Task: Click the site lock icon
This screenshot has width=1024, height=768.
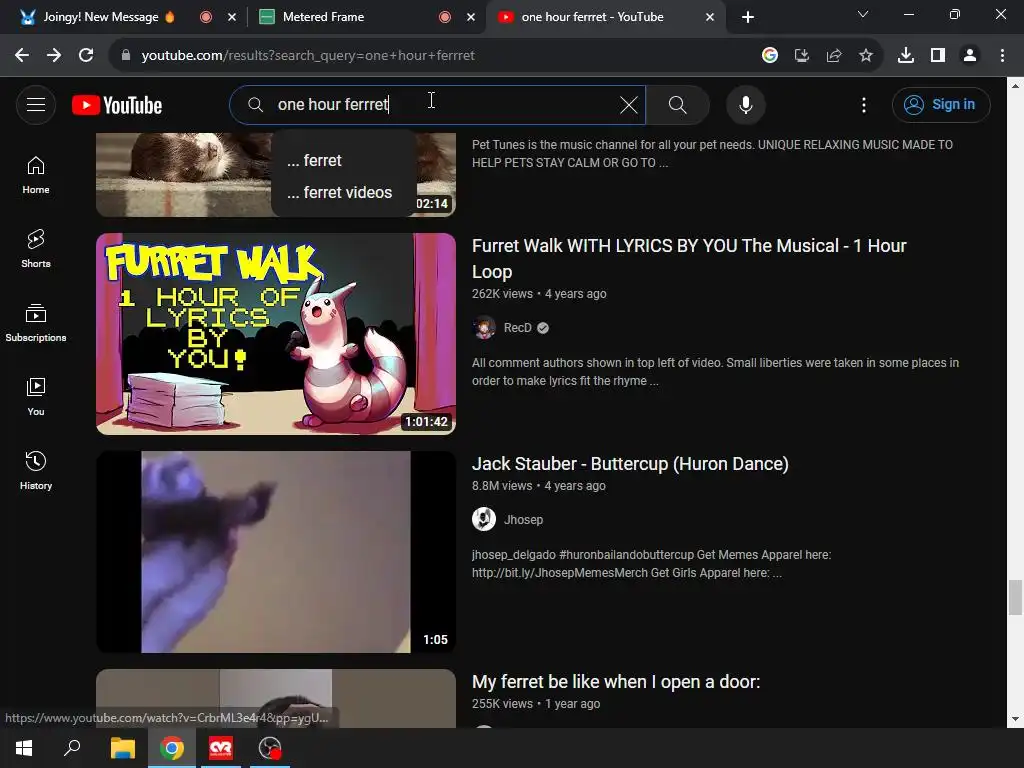Action: click(126, 56)
